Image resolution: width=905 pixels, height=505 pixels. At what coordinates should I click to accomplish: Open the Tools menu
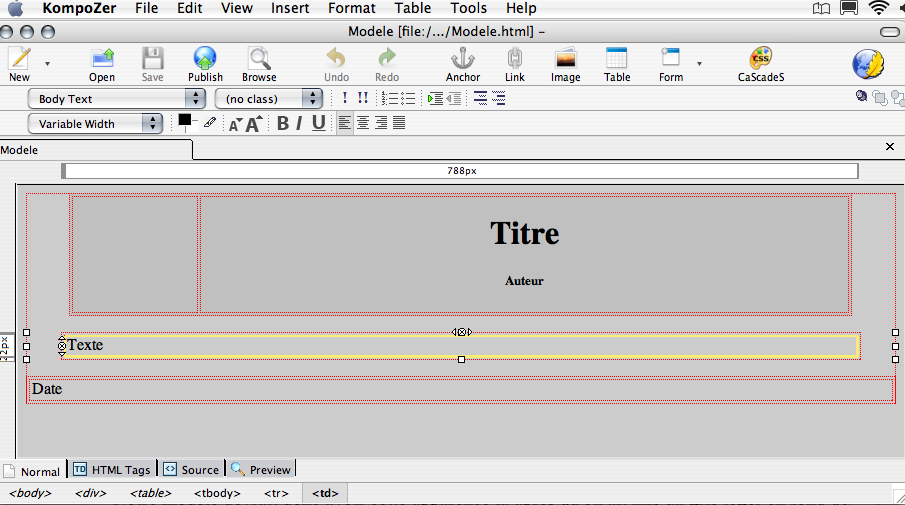pos(469,8)
